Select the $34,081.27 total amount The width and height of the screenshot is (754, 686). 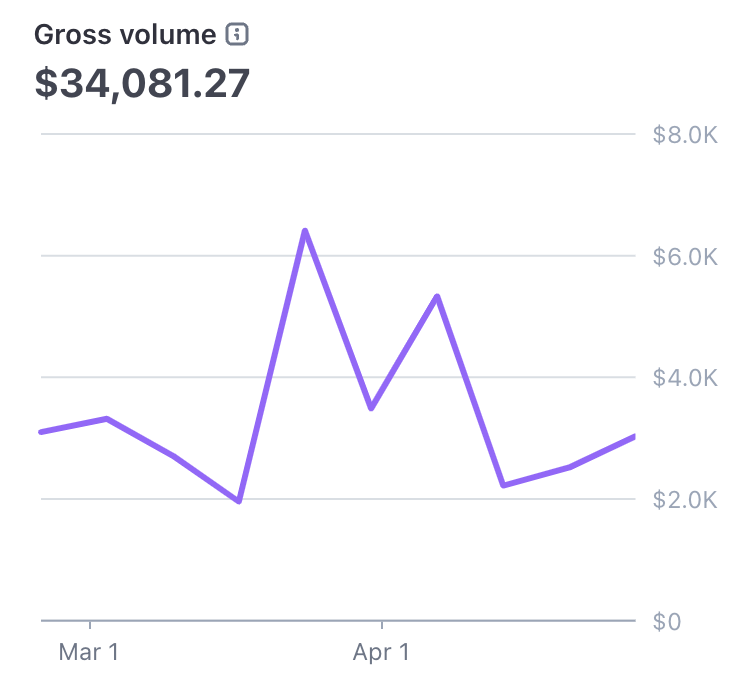(x=142, y=83)
